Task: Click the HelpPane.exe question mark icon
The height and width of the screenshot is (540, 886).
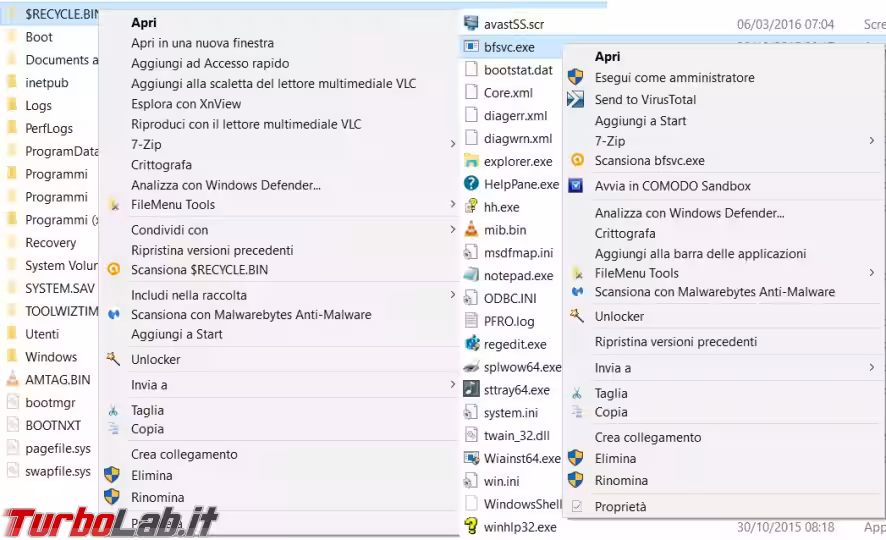Action: click(x=471, y=183)
